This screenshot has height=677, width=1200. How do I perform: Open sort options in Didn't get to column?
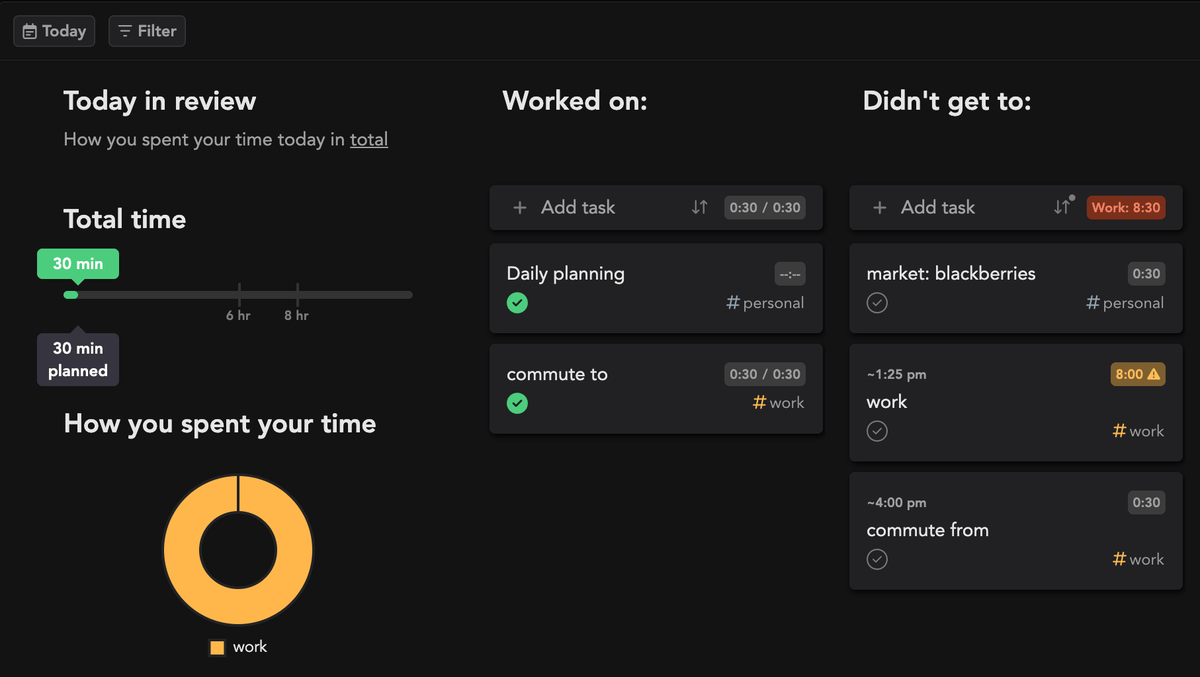[x=1063, y=207]
